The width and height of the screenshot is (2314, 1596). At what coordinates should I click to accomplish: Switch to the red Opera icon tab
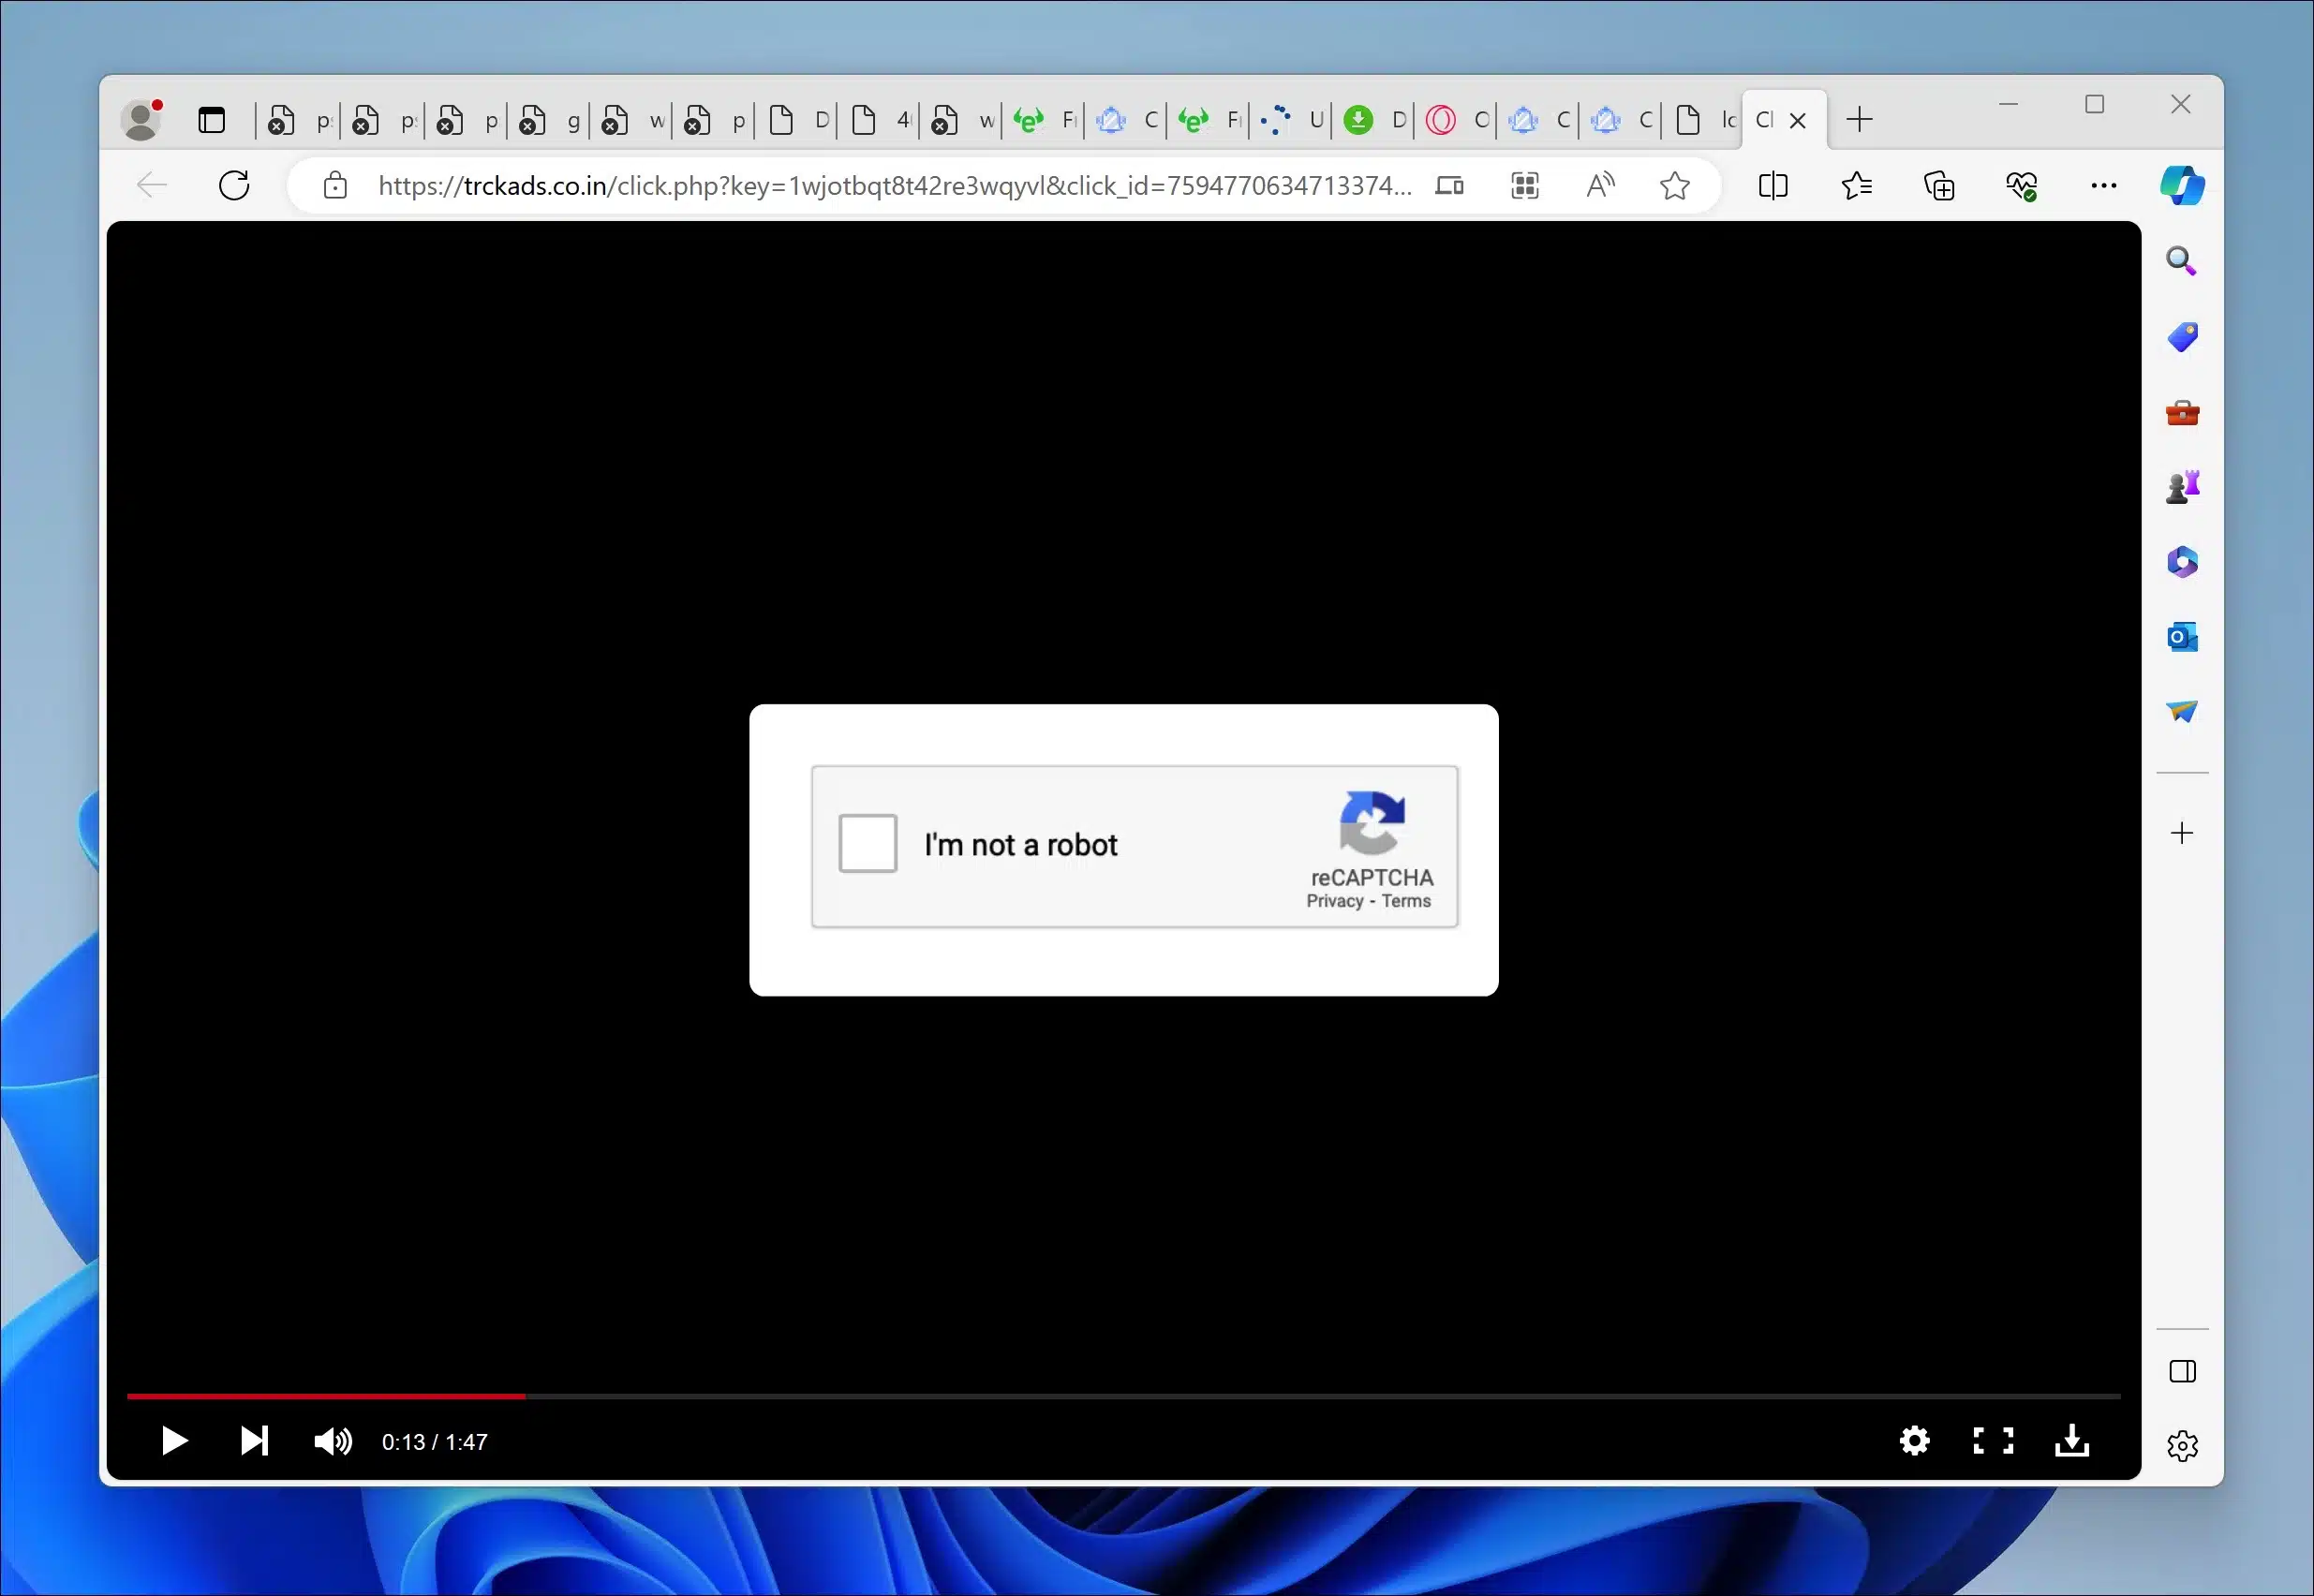point(1456,120)
